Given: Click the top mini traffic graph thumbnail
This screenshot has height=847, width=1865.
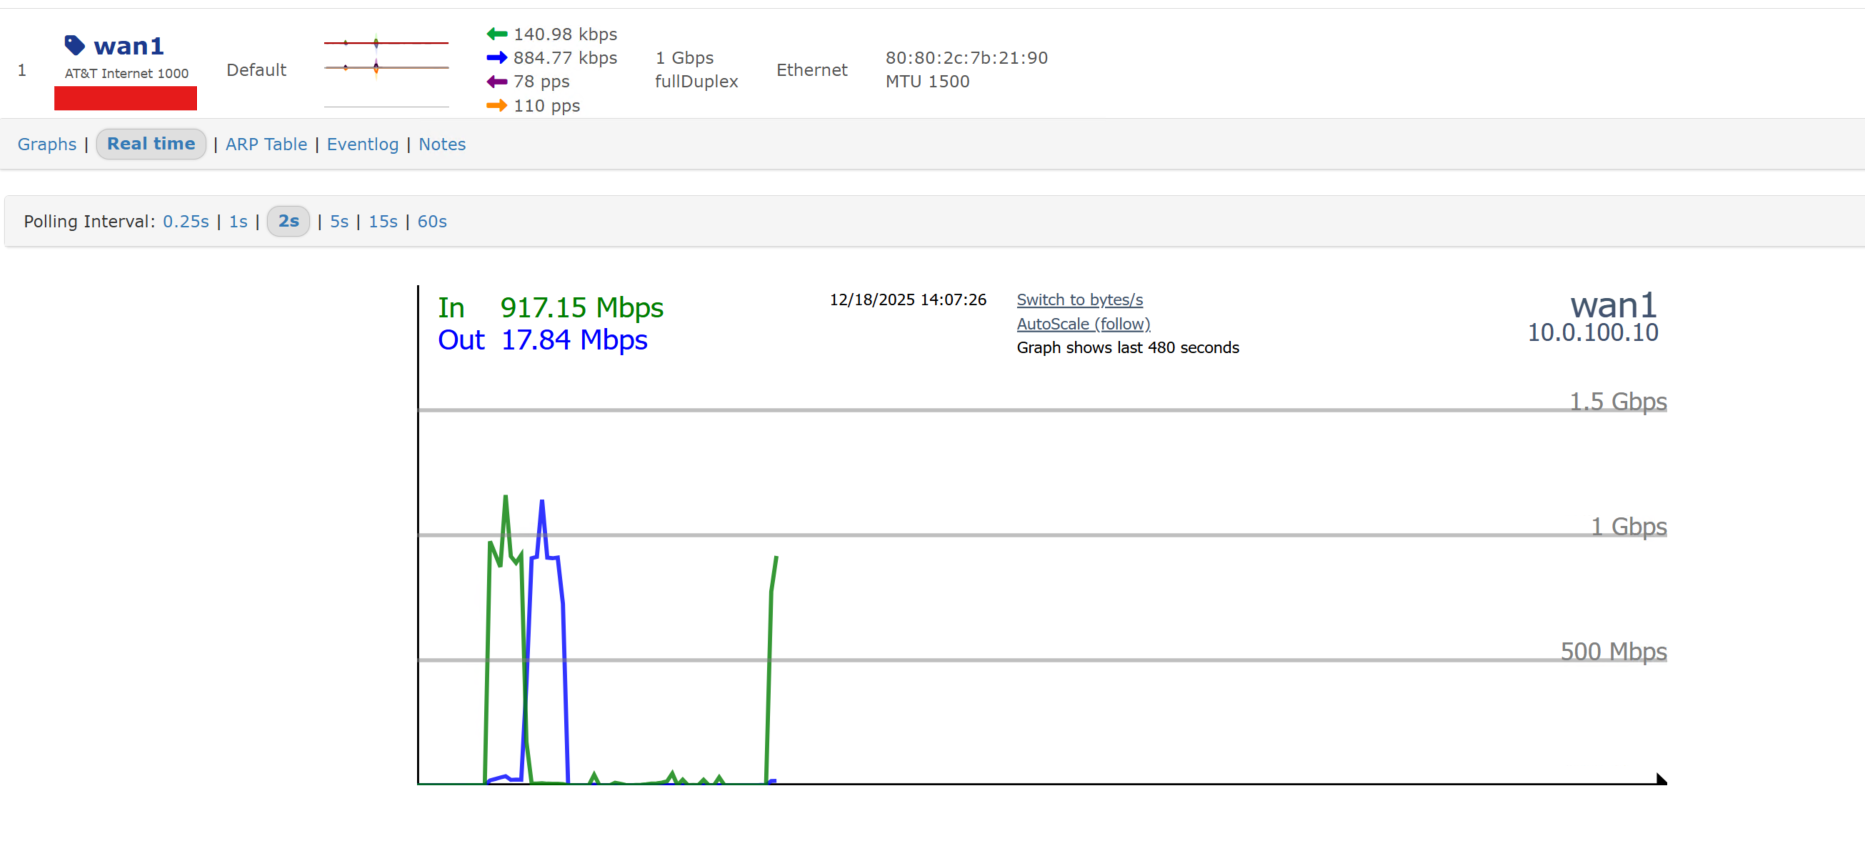Looking at the screenshot, I should 386,43.
